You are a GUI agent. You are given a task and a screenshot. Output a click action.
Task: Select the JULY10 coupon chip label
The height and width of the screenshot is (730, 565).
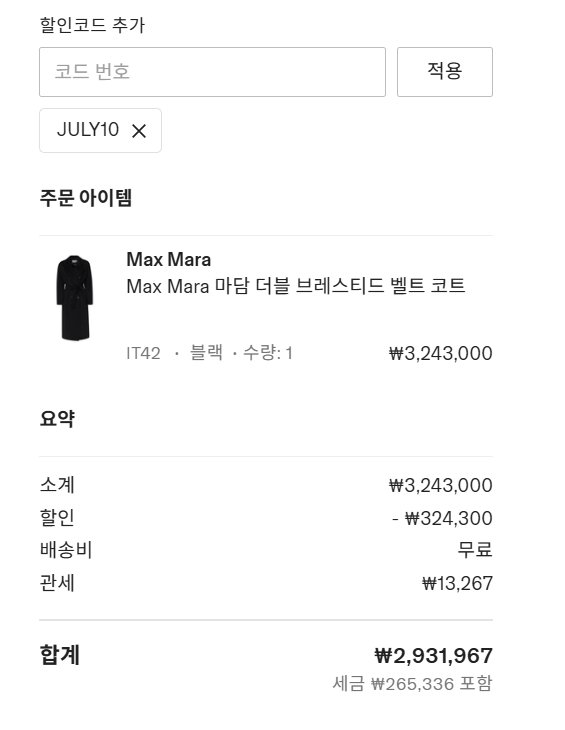[88, 129]
